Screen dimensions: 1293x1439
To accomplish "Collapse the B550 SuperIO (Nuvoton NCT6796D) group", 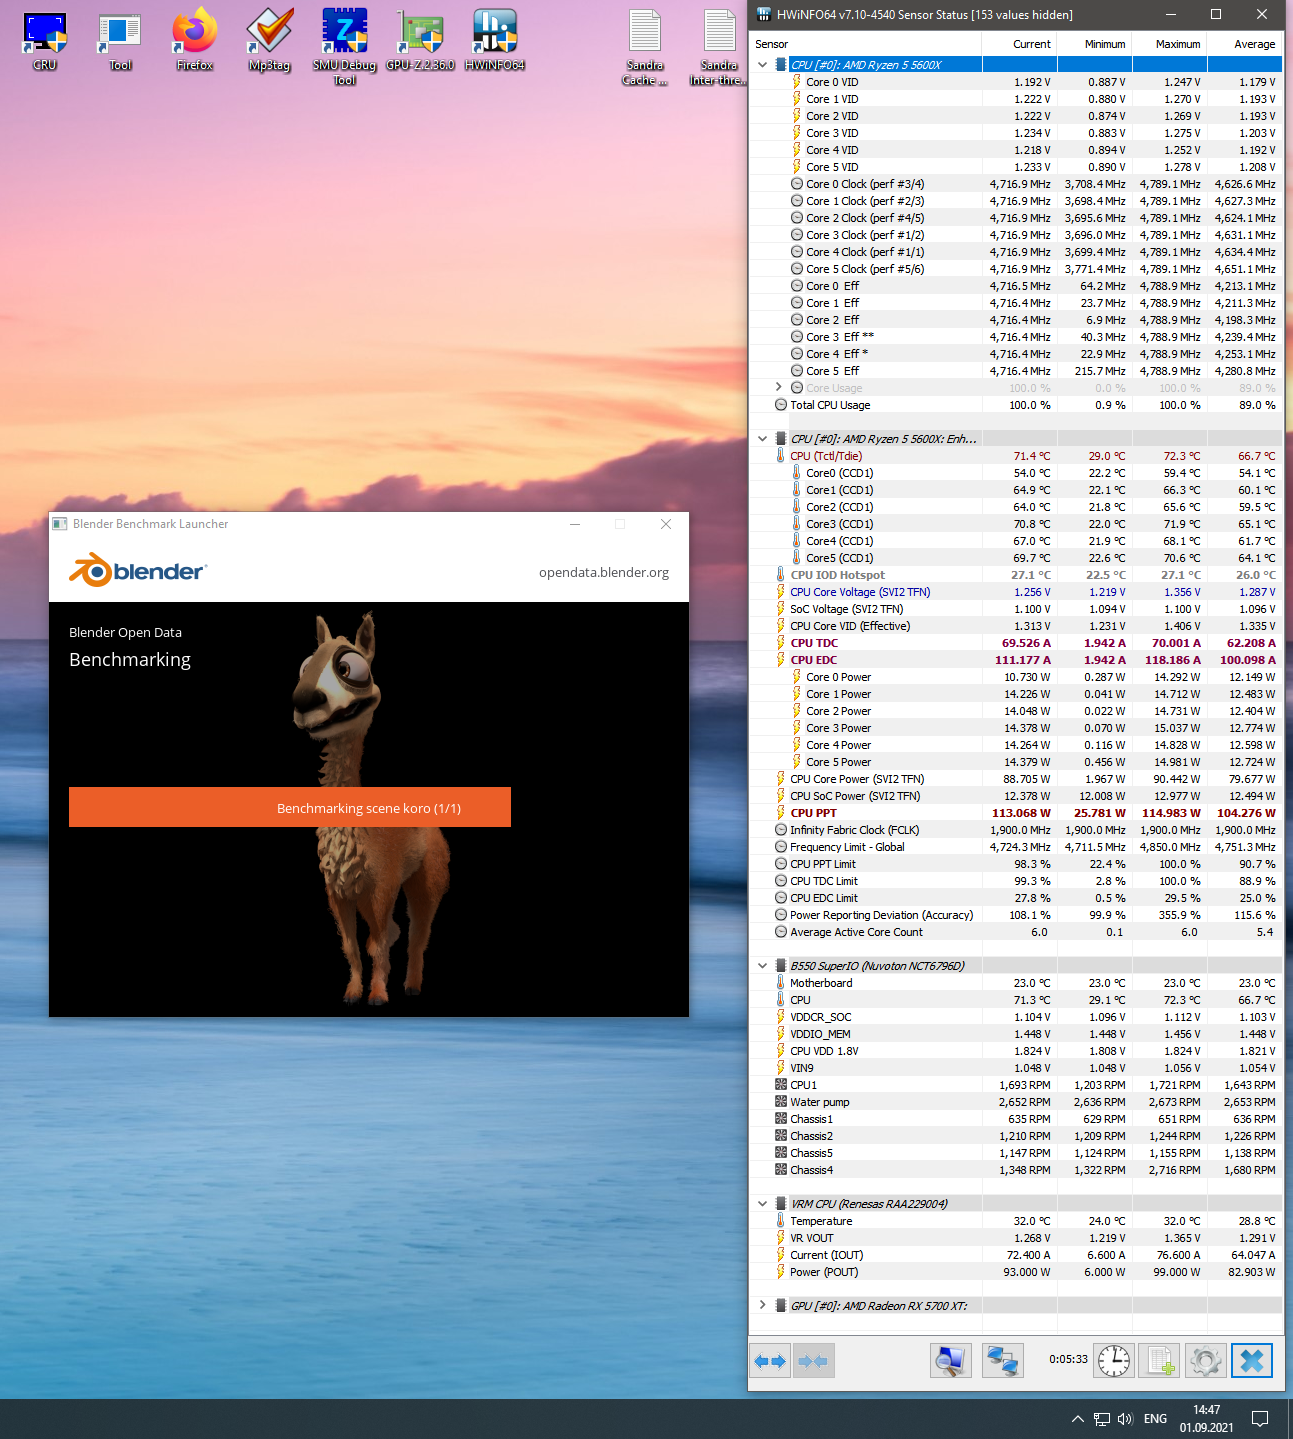I will click(763, 966).
